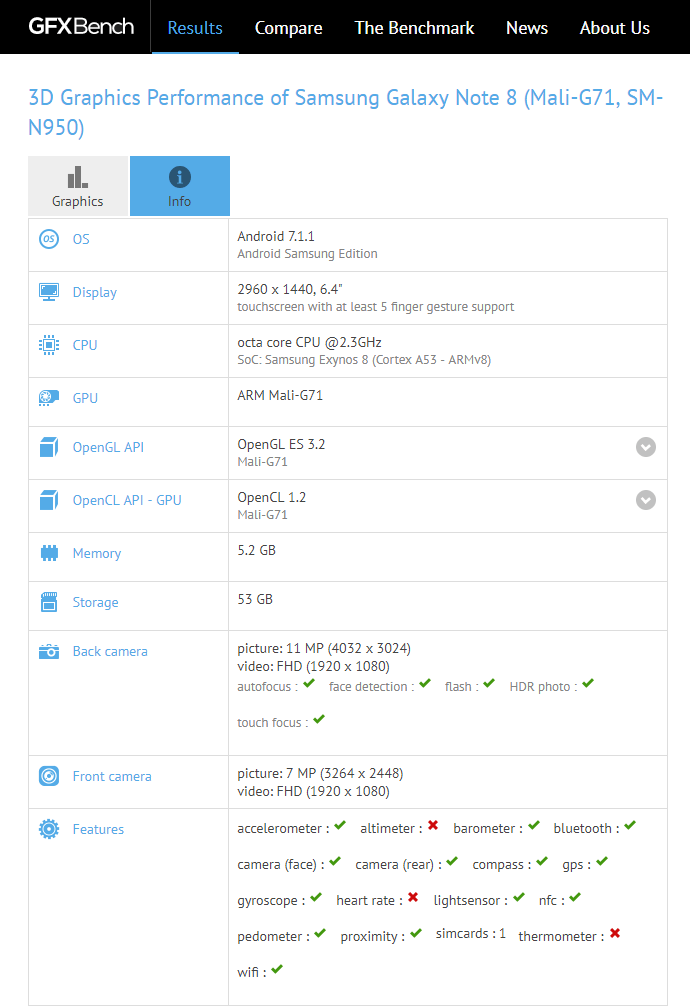Open the Compare menu tab
690x1008 pixels.
coord(288,28)
